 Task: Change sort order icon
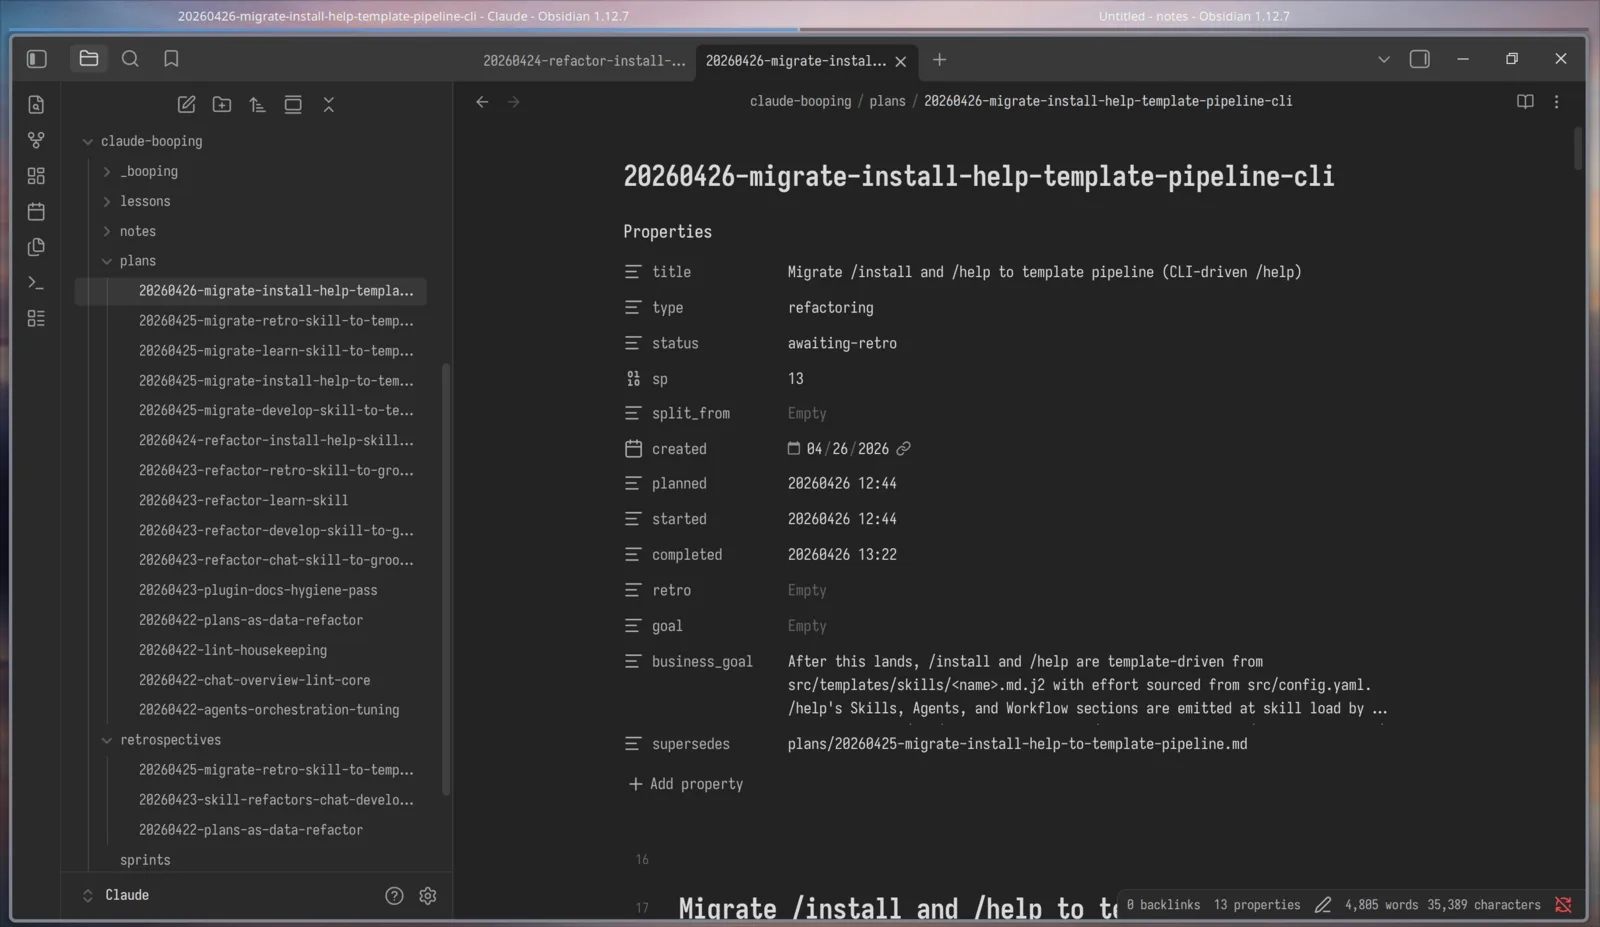coord(257,105)
